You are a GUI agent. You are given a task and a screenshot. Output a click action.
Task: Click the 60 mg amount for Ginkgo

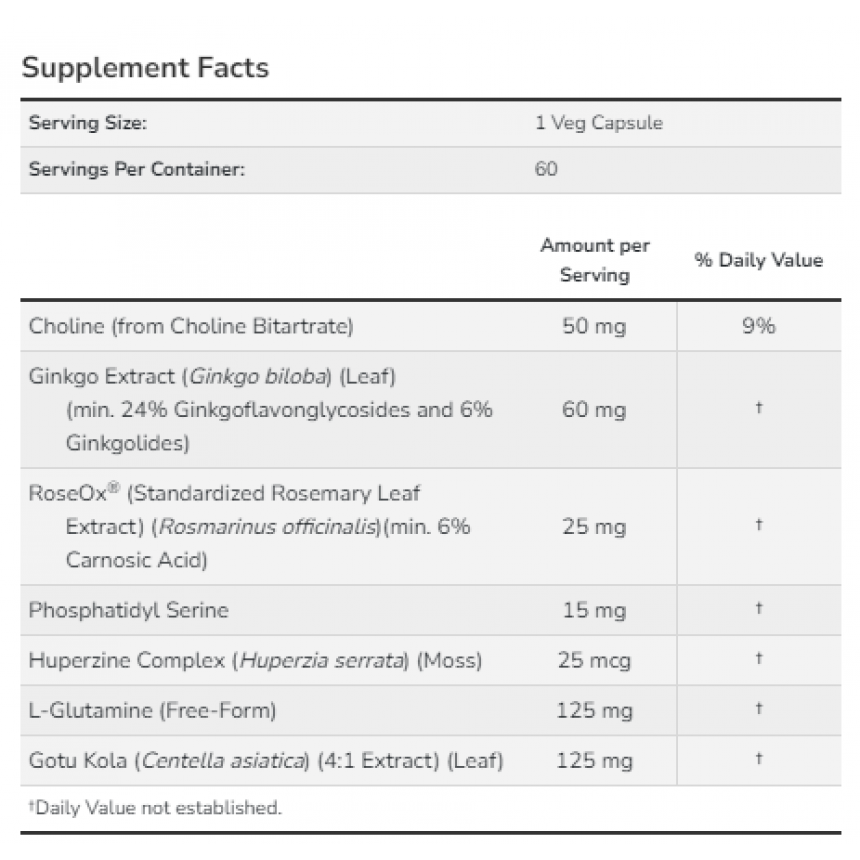click(x=594, y=410)
